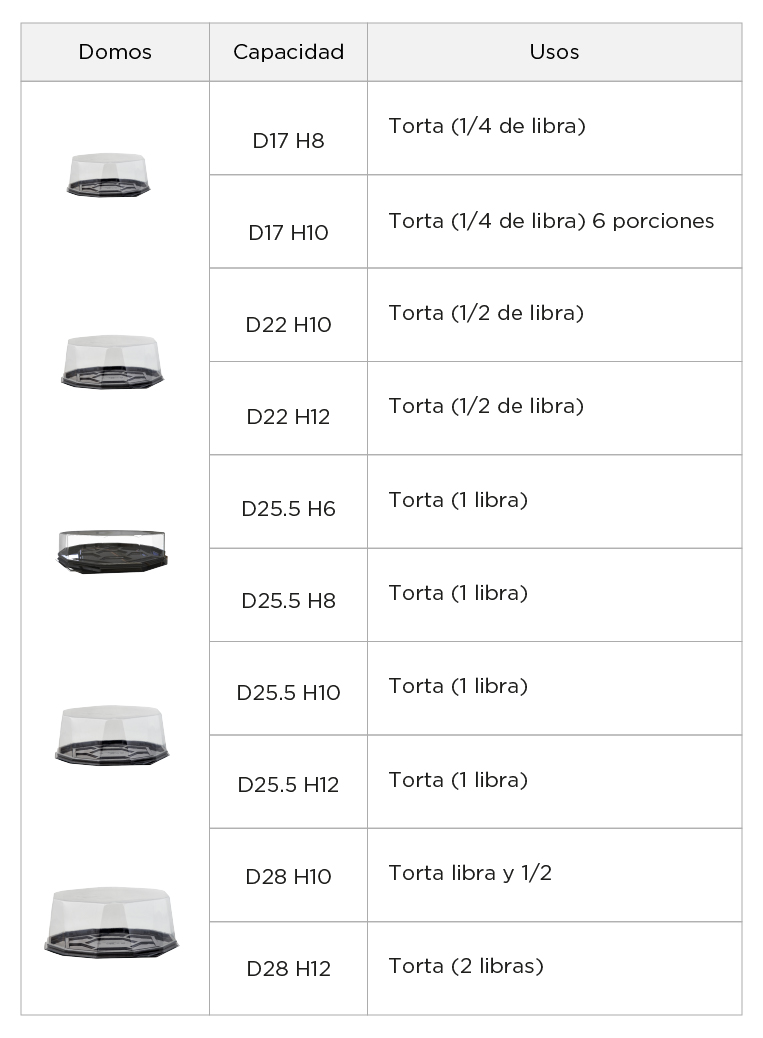Click the D25.5 H6 capacity cell
This screenshot has width=763, height=1038.
click(289, 502)
